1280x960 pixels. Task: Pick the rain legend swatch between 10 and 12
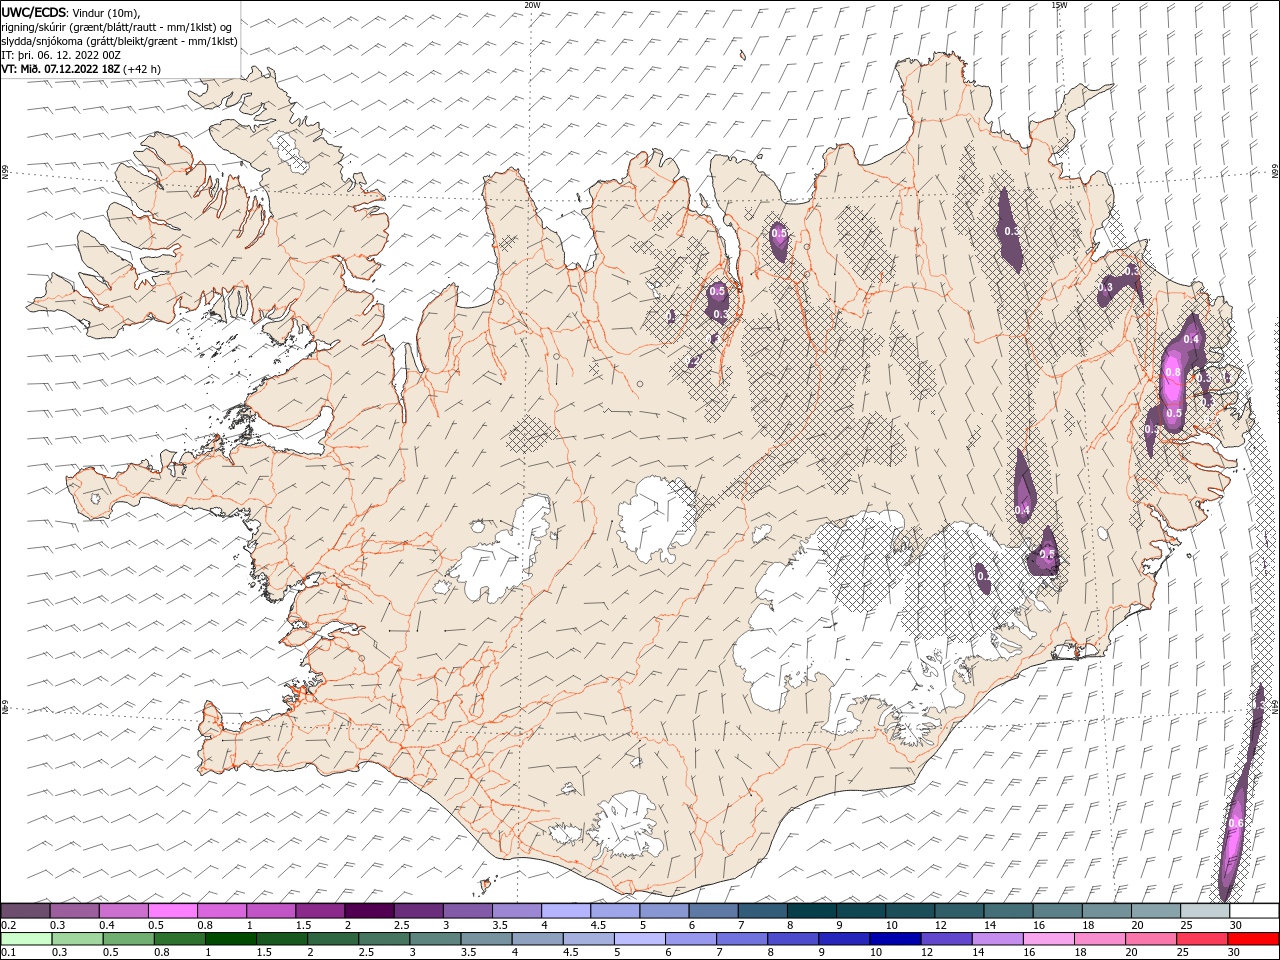895,938
